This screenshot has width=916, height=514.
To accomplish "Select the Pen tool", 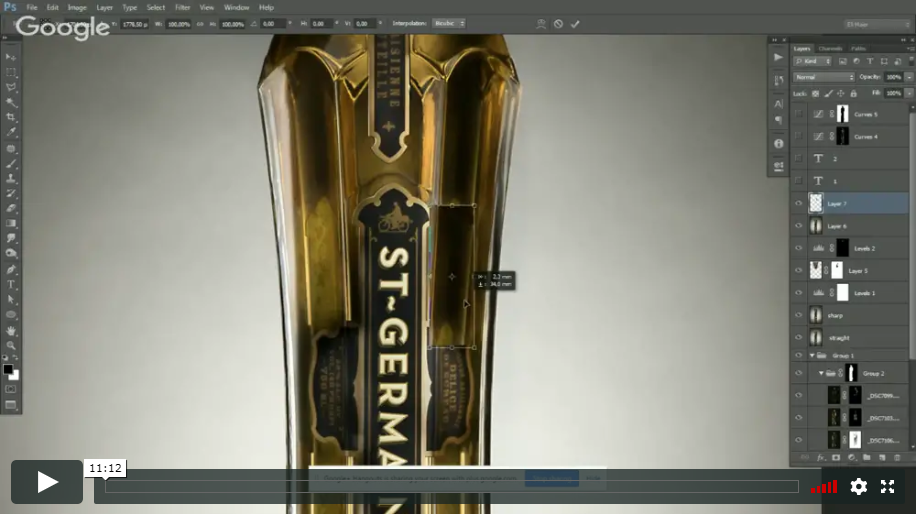I will click(x=11, y=270).
